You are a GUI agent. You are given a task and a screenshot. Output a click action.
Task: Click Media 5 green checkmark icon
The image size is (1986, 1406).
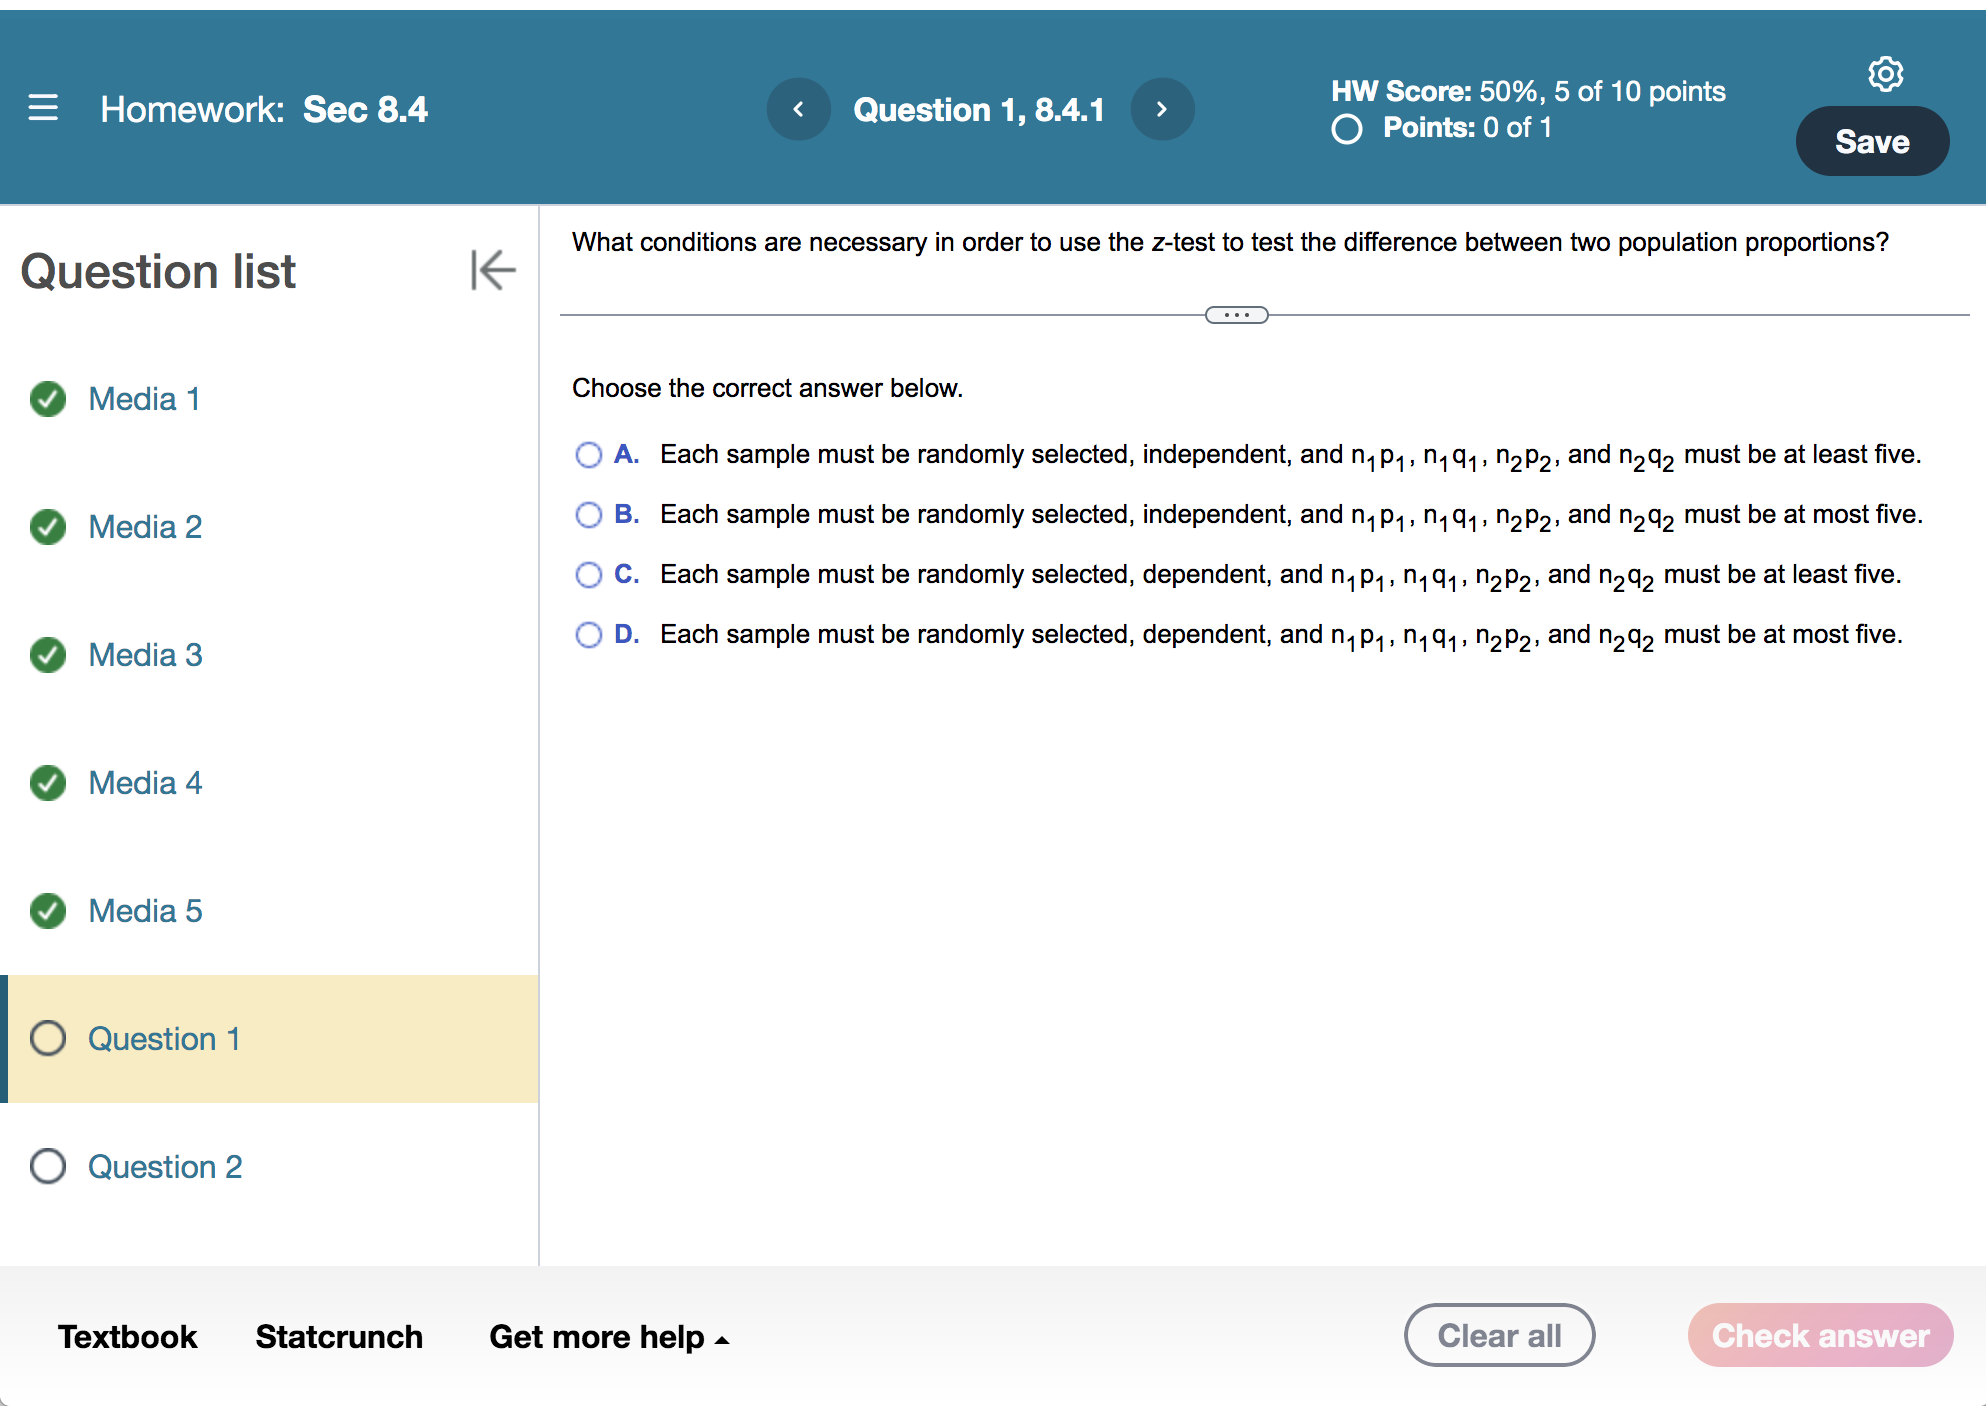(48, 911)
